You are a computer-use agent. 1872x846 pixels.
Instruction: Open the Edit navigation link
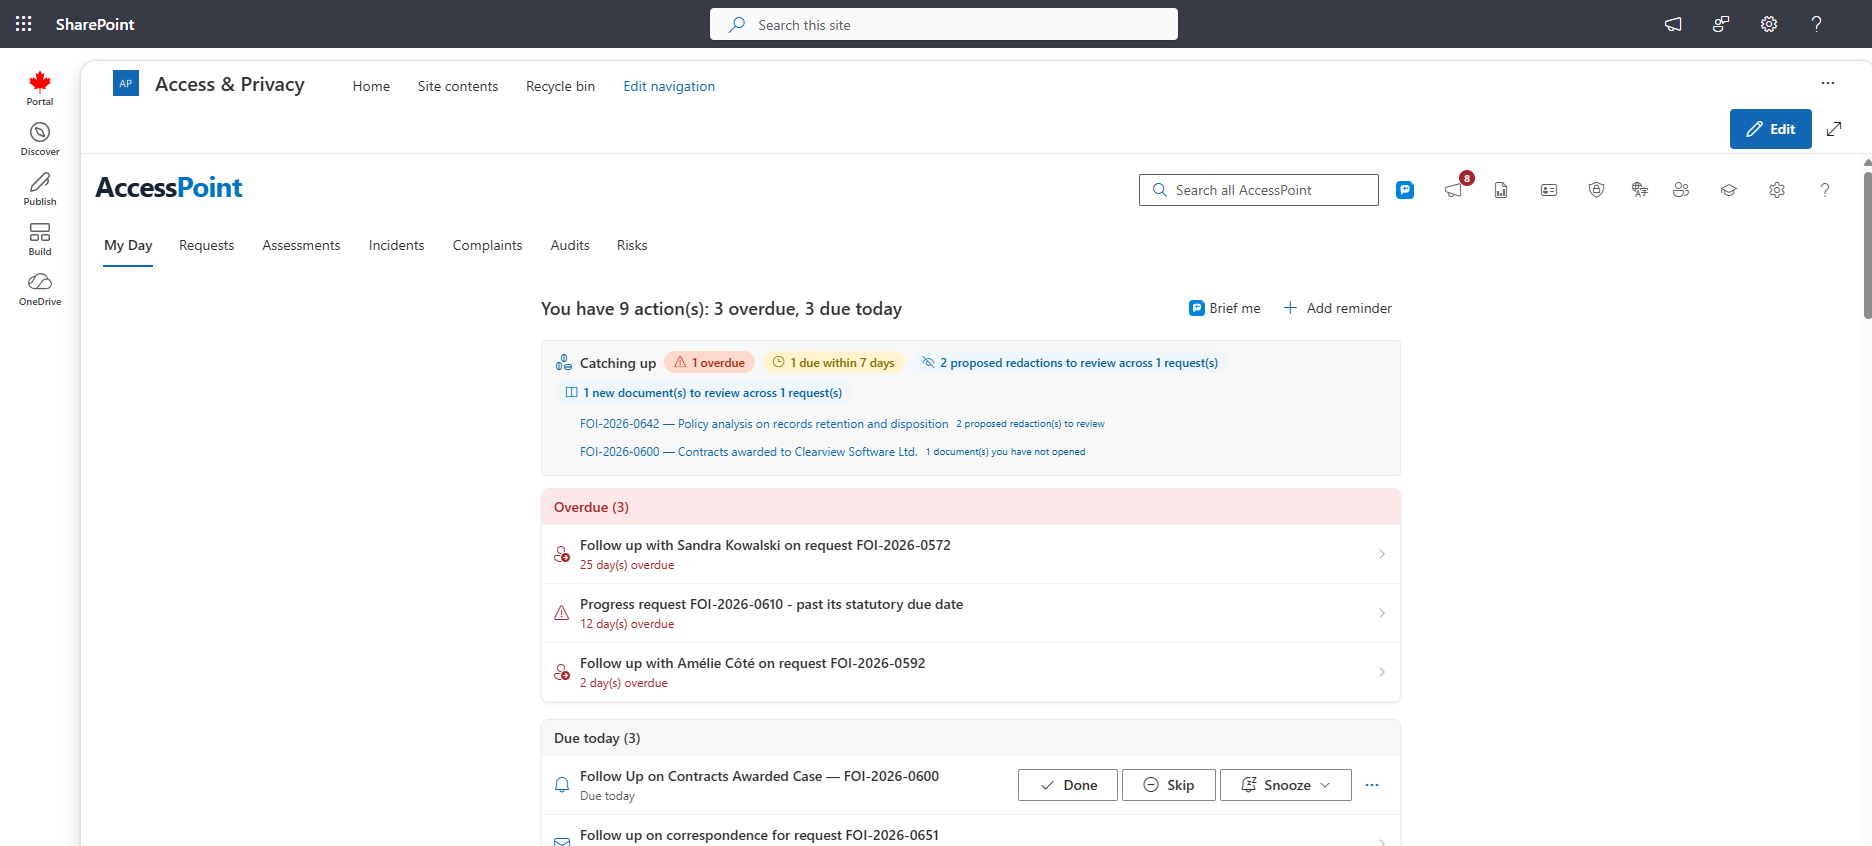pyautogui.click(x=669, y=86)
